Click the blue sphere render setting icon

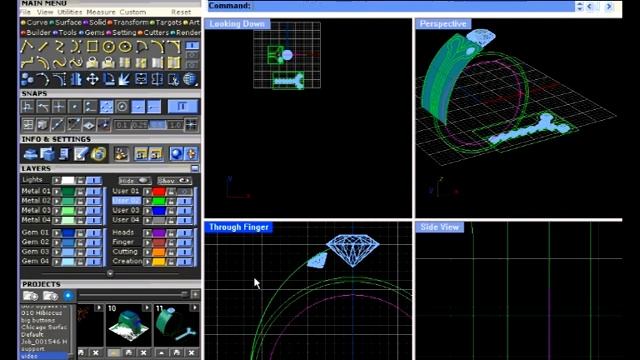[x=176, y=154]
